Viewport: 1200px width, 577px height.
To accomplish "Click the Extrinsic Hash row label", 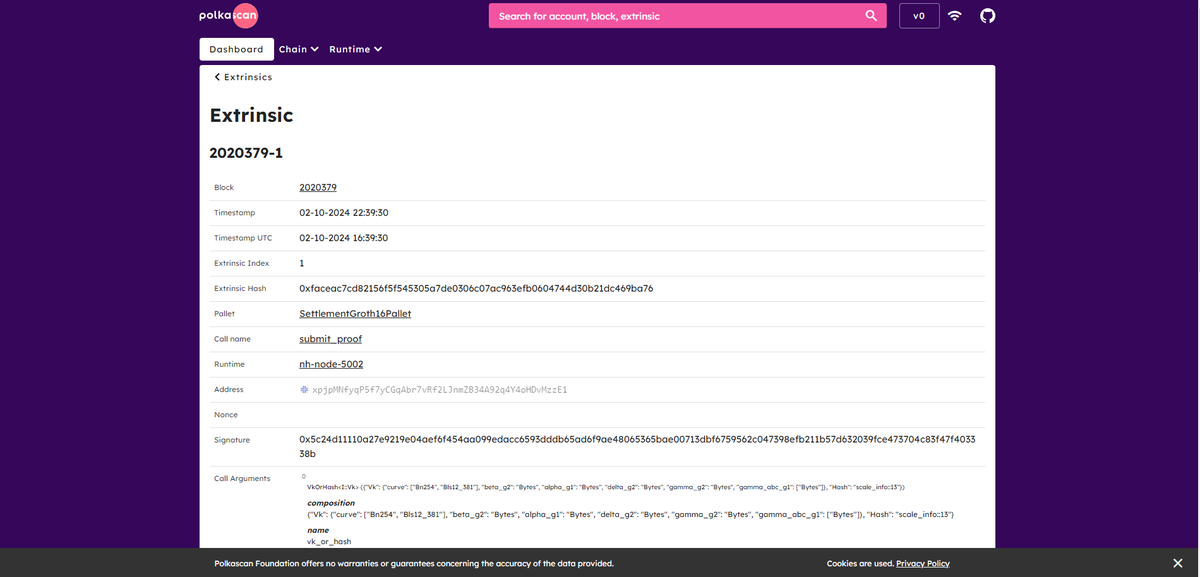I will coord(240,289).
